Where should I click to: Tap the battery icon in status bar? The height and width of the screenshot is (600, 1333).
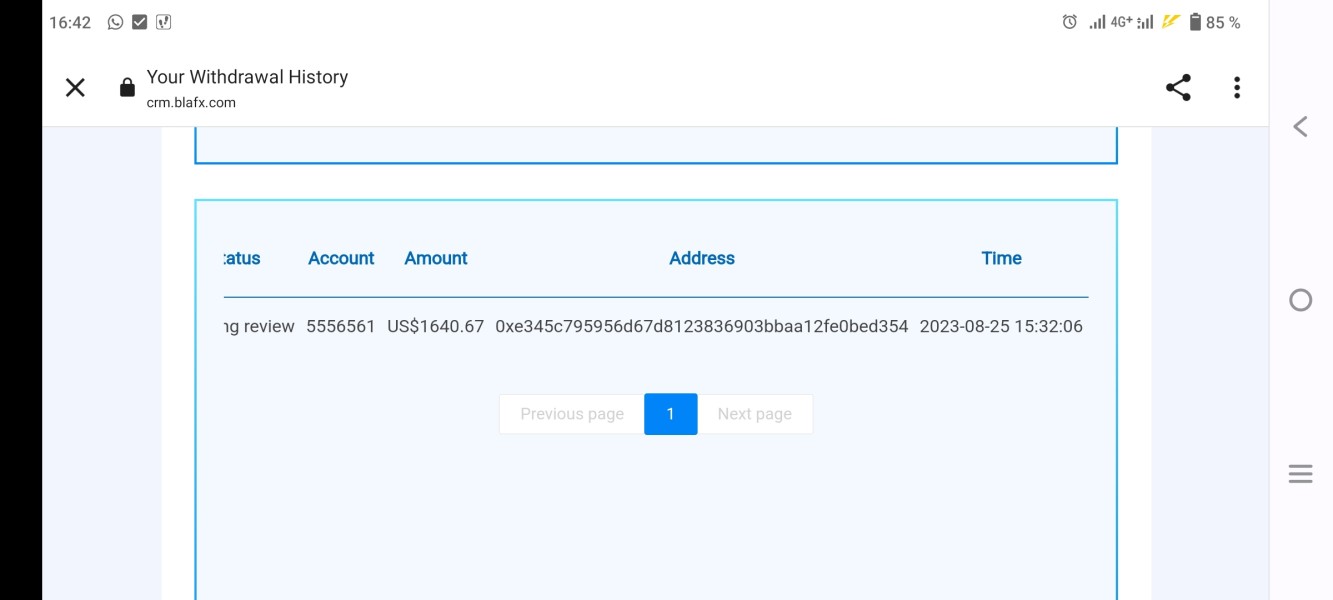[x=1195, y=22]
